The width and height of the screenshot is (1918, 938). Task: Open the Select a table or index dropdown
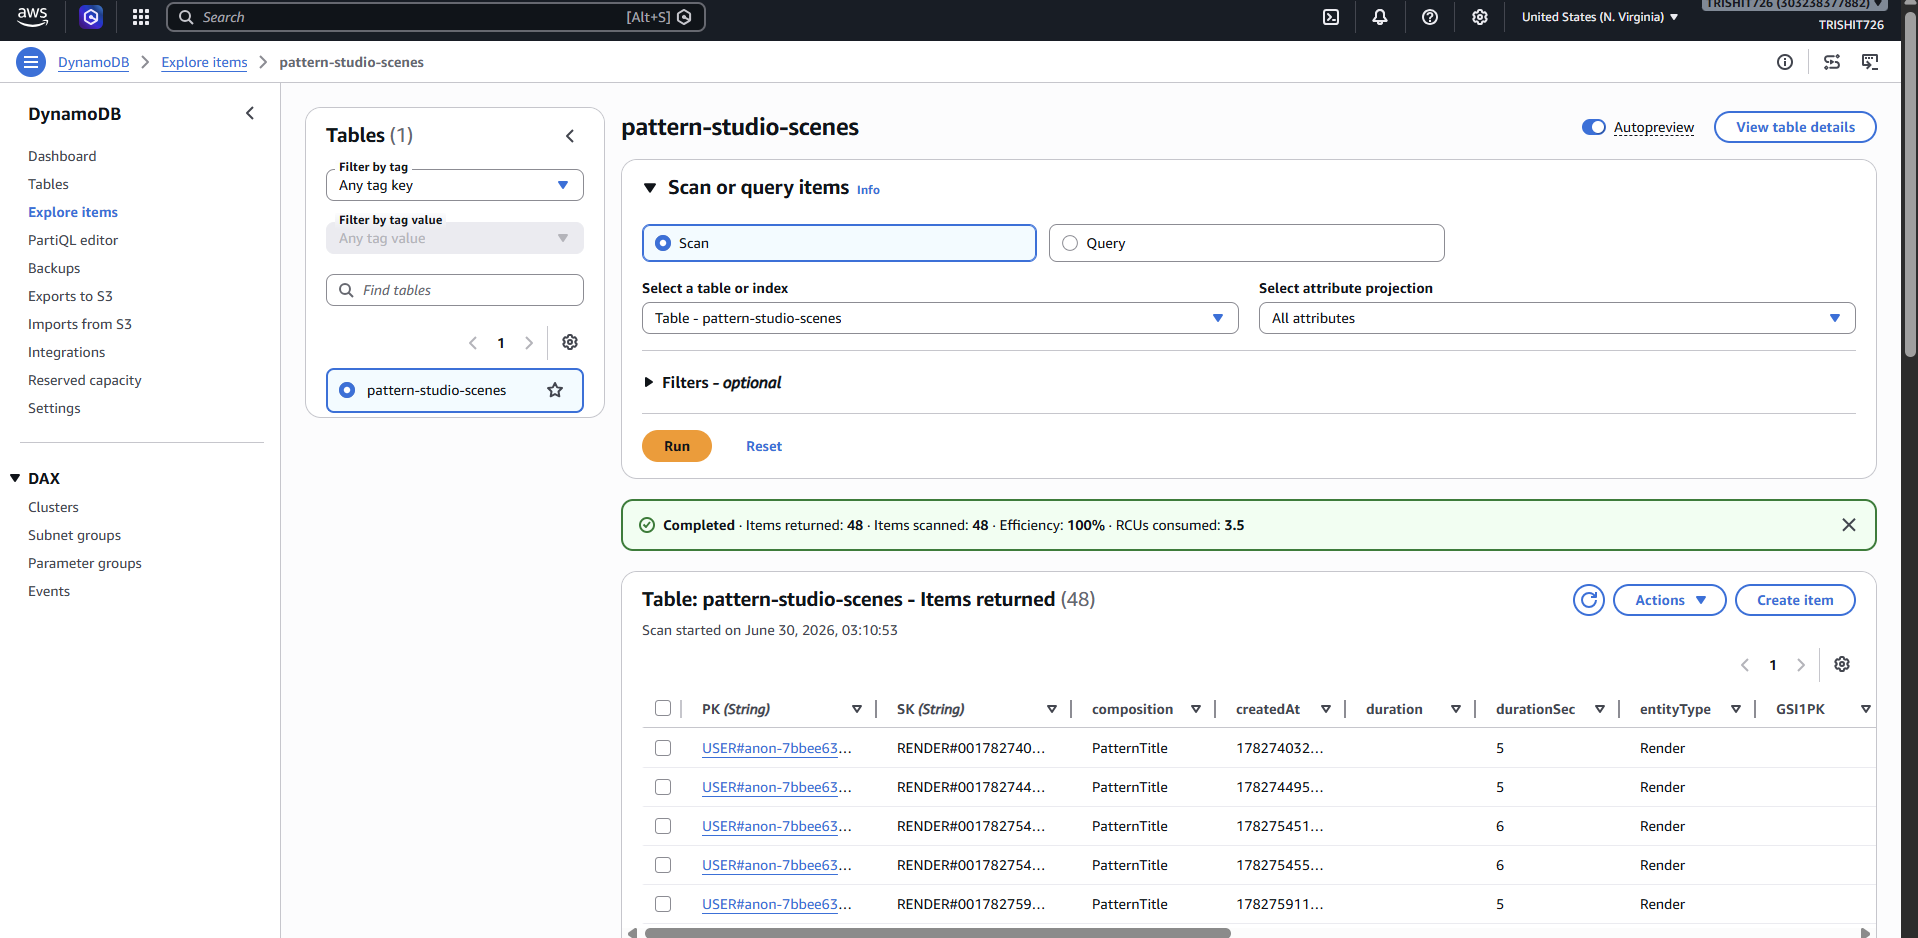point(940,318)
